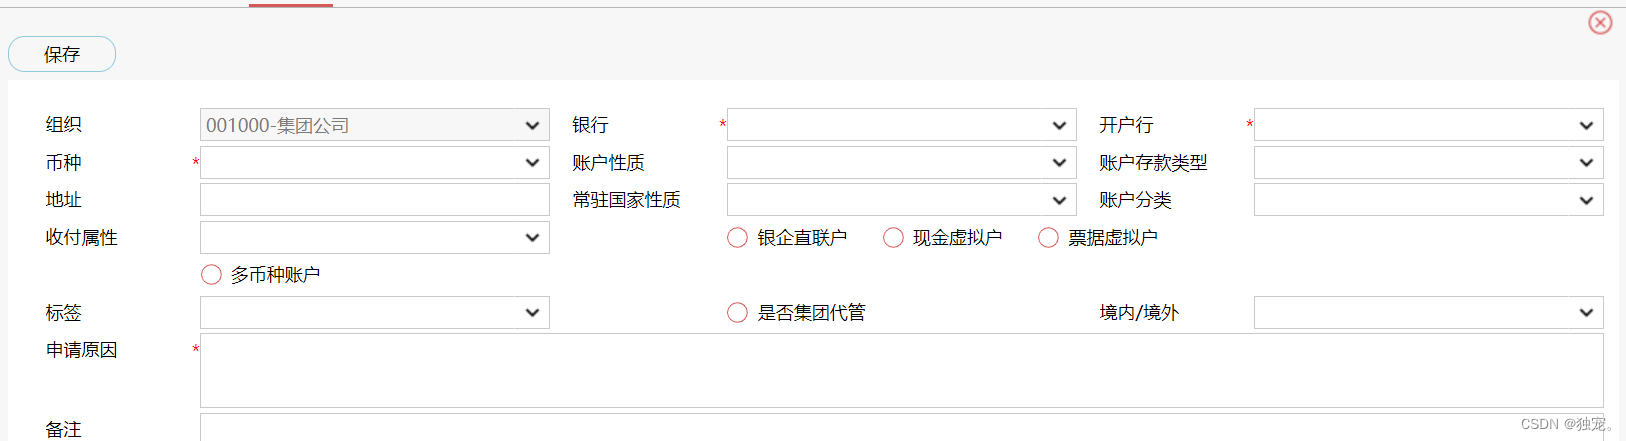Select the 银企直联户 radio button

click(738, 237)
